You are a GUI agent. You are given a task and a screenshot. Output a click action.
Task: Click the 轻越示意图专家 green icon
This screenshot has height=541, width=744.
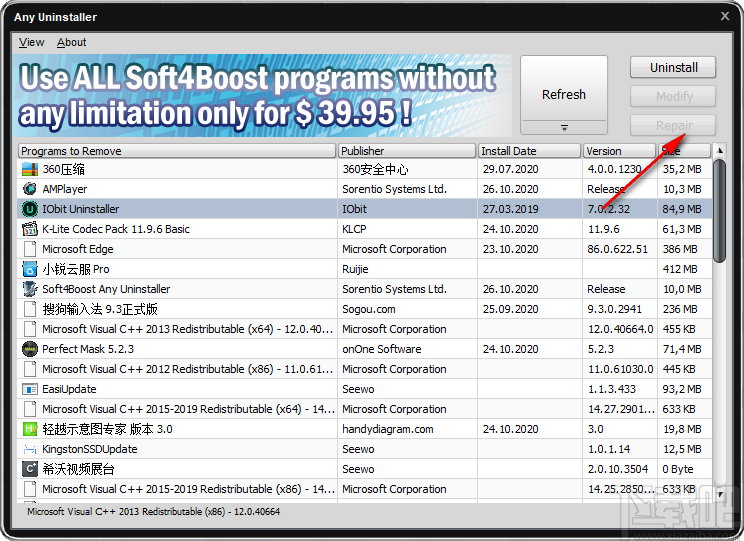pos(30,429)
